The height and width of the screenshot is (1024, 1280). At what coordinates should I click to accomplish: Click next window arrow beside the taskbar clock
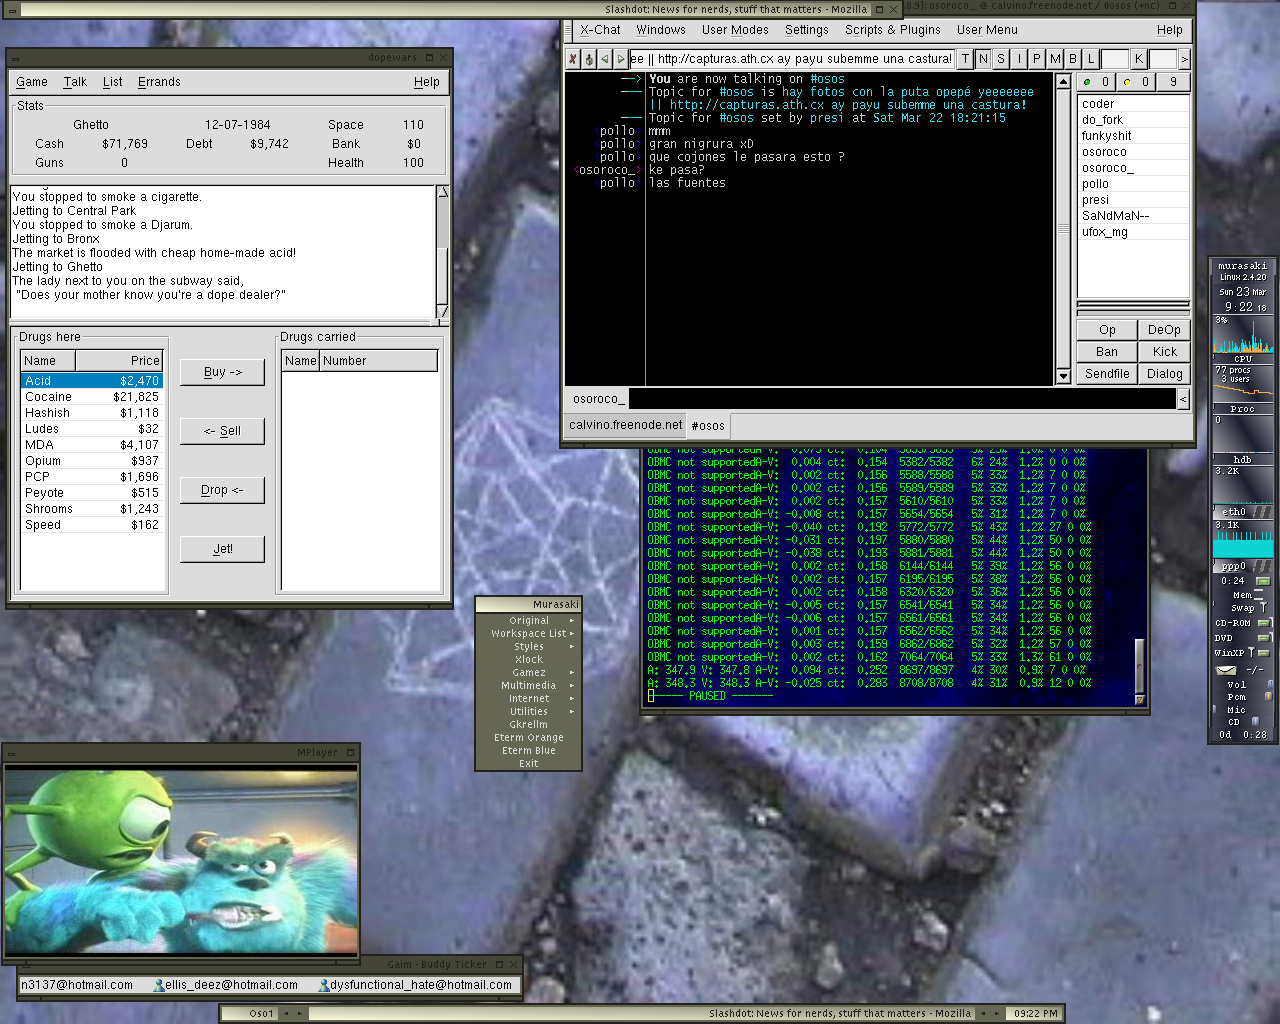coord(996,1013)
